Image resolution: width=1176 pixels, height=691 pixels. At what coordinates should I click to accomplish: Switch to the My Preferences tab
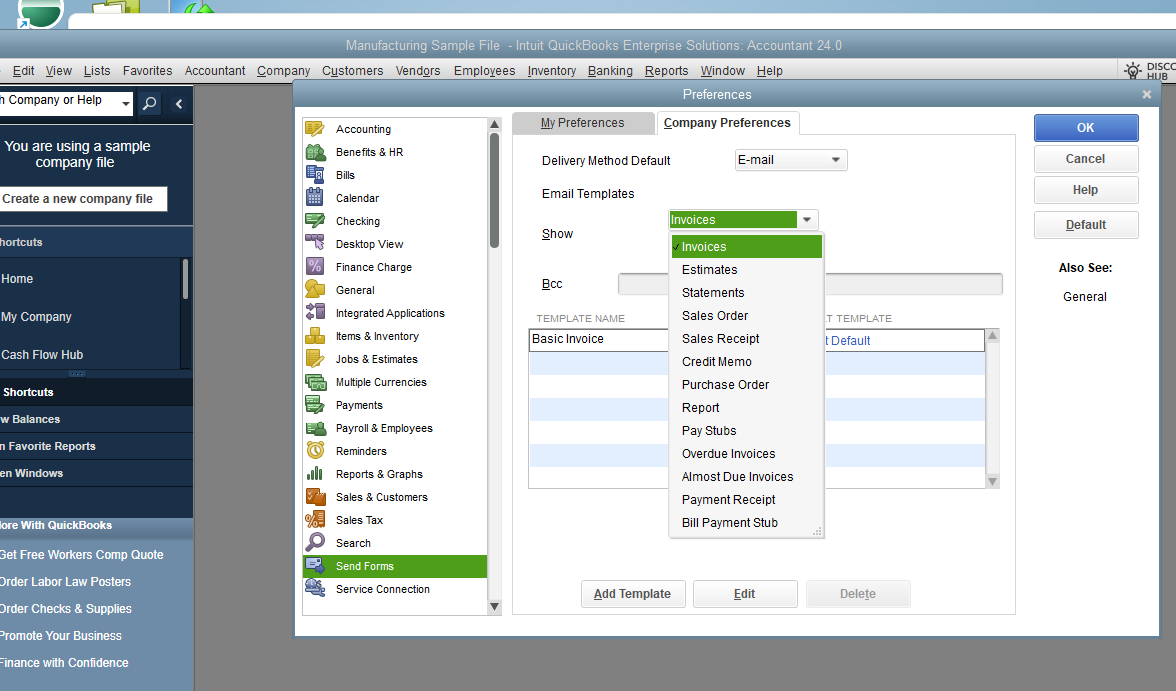pyautogui.click(x=583, y=123)
